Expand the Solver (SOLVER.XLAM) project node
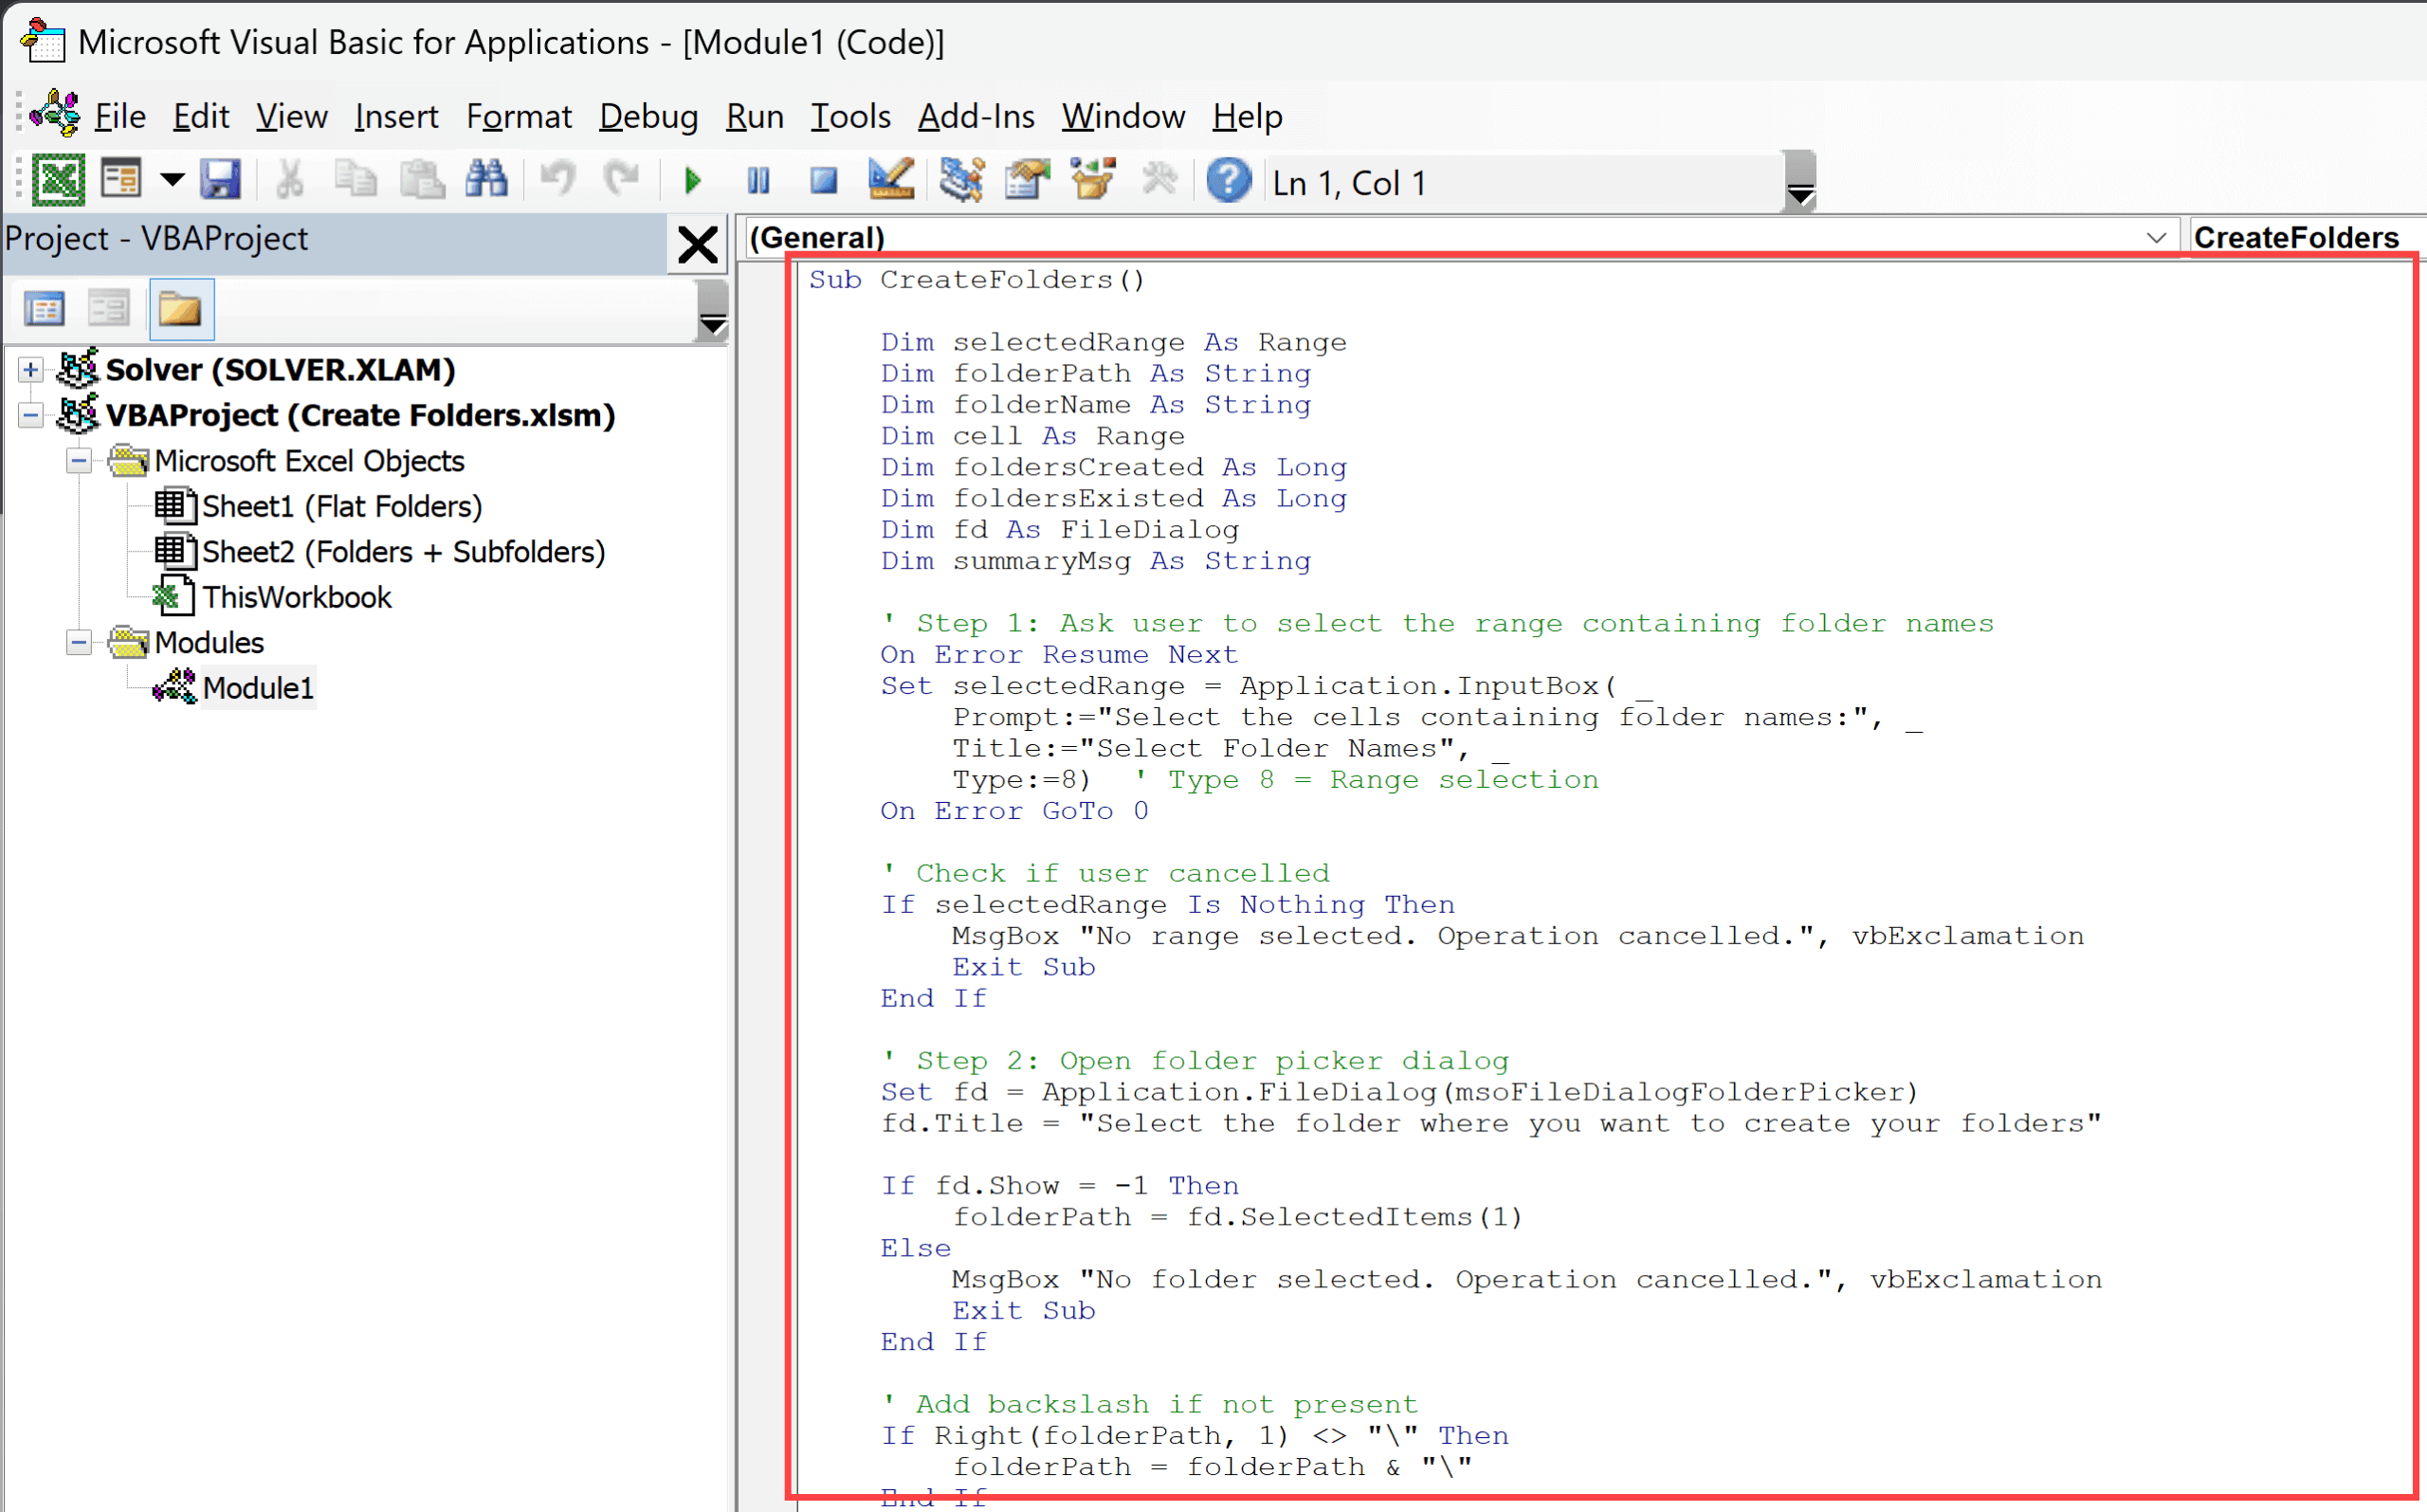This screenshot has width=2427, height=1512. [x=31, y=370]
